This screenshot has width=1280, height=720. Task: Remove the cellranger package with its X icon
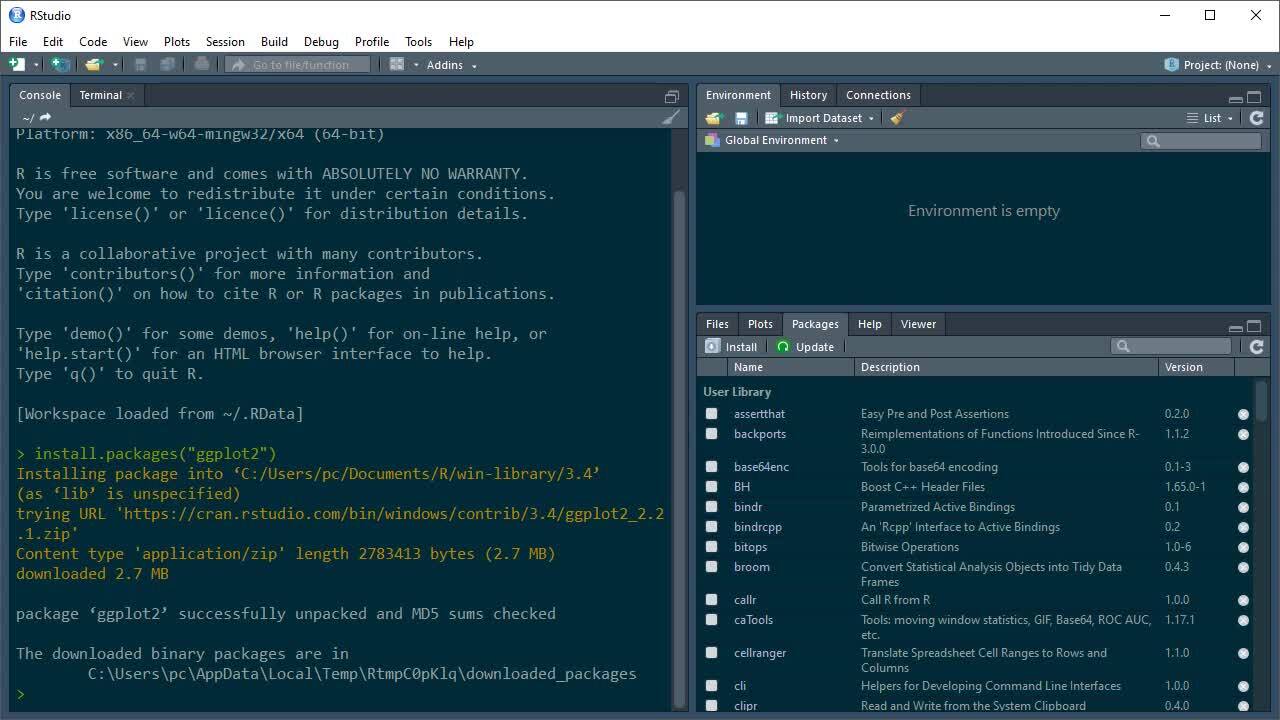[x=1243, y=653]
